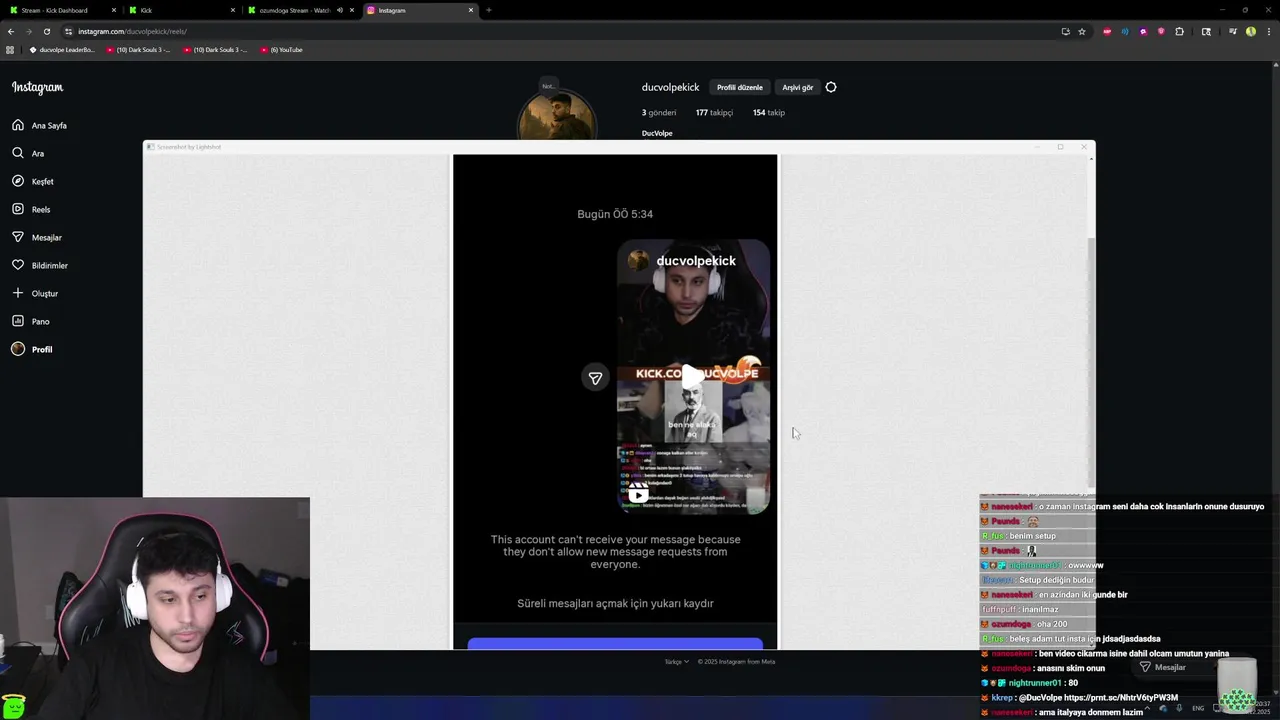Click the ducvolpekick name on the reel

[x=696, y=261]
